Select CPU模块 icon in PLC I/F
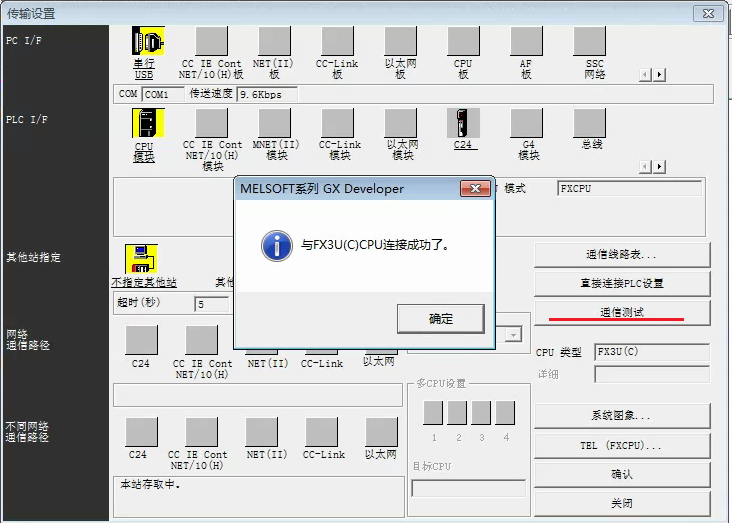Viewport: 732px width, 523px height. click(x=148, y=123)
